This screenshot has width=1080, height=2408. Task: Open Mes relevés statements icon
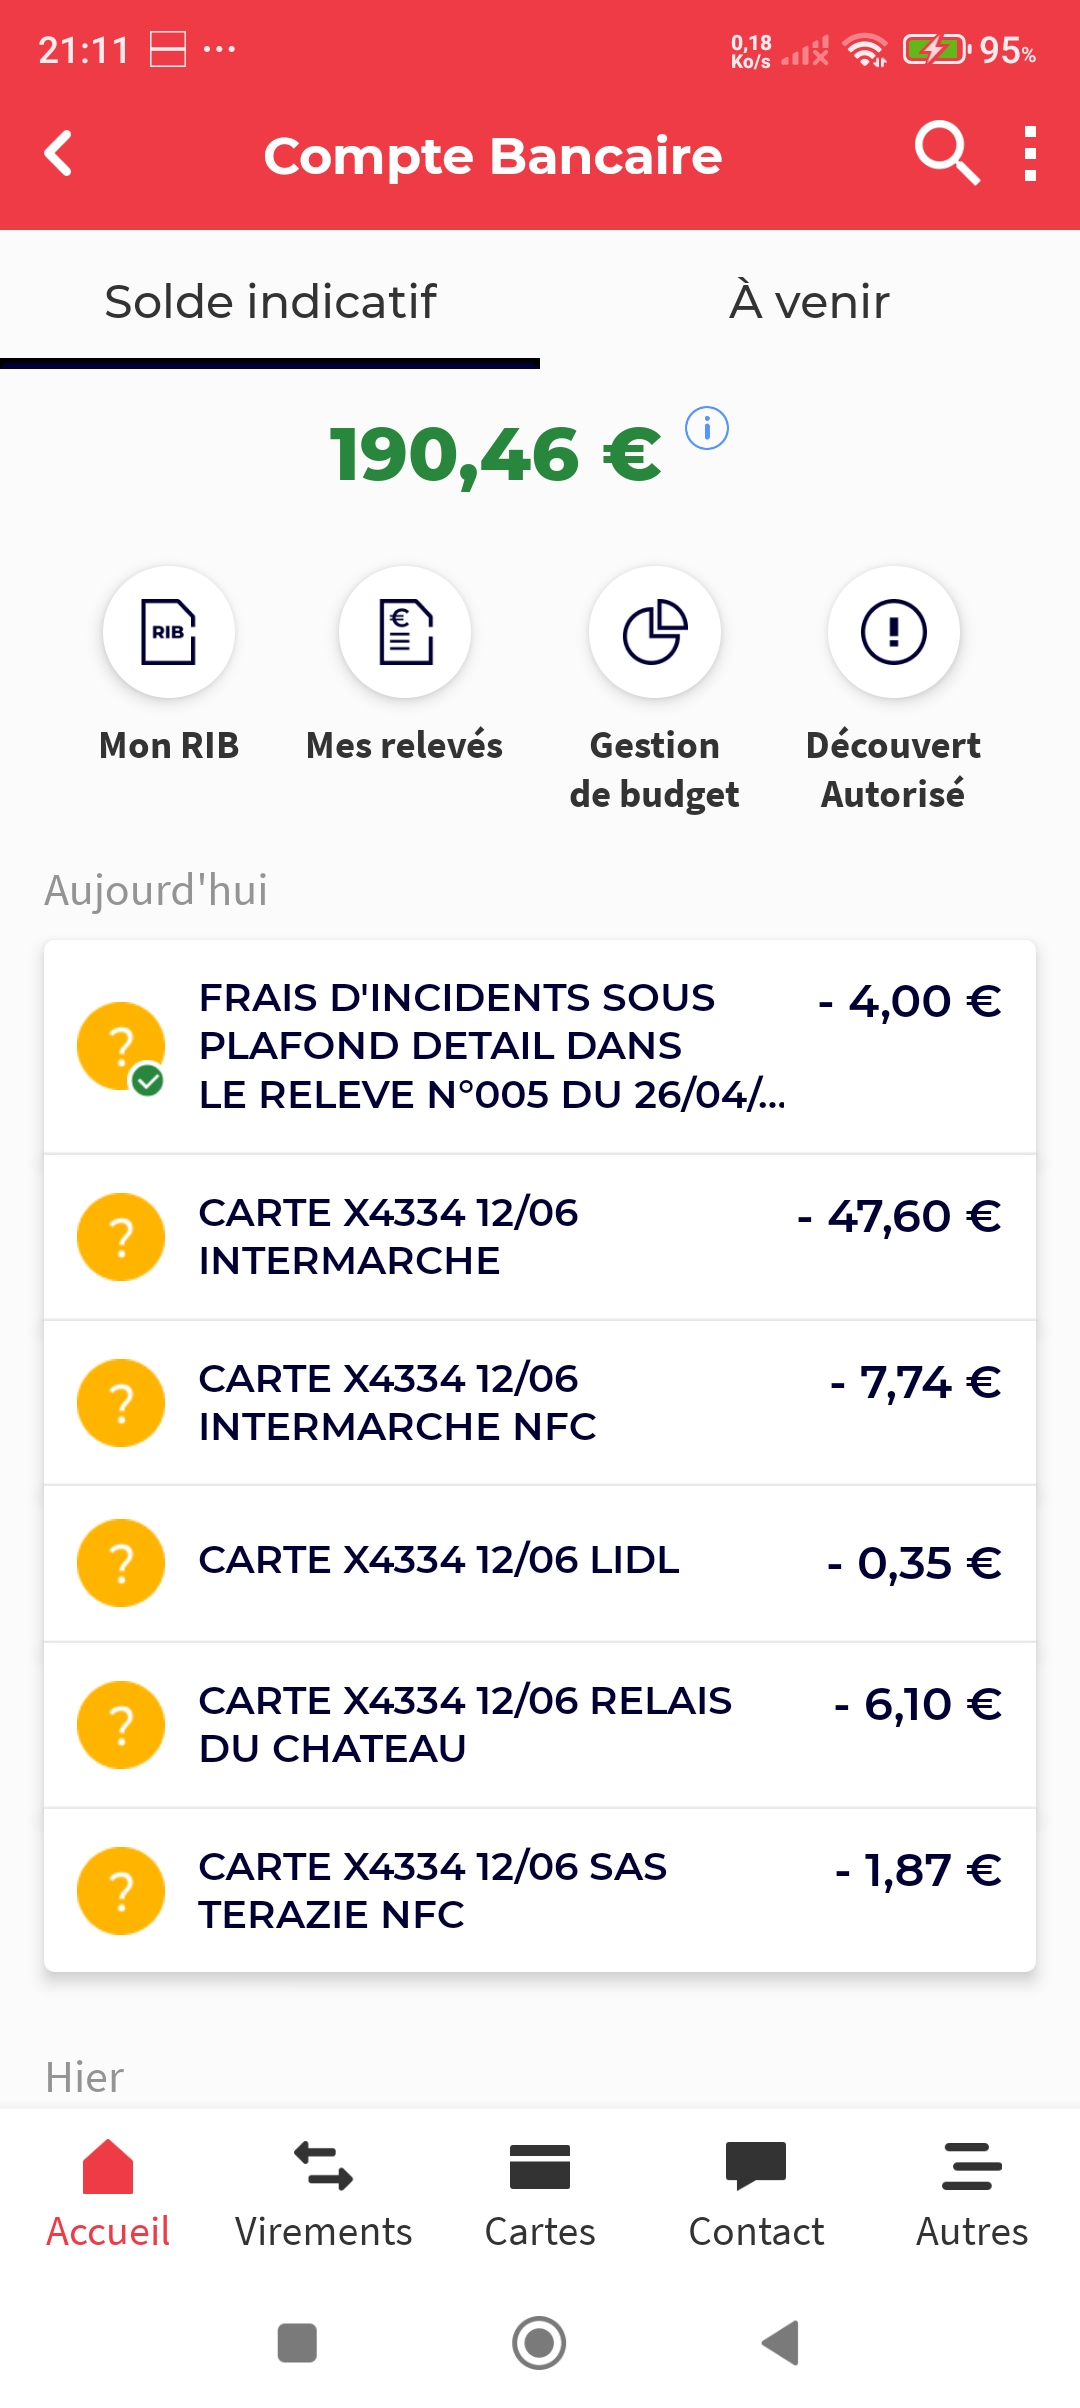pos(405,632)
